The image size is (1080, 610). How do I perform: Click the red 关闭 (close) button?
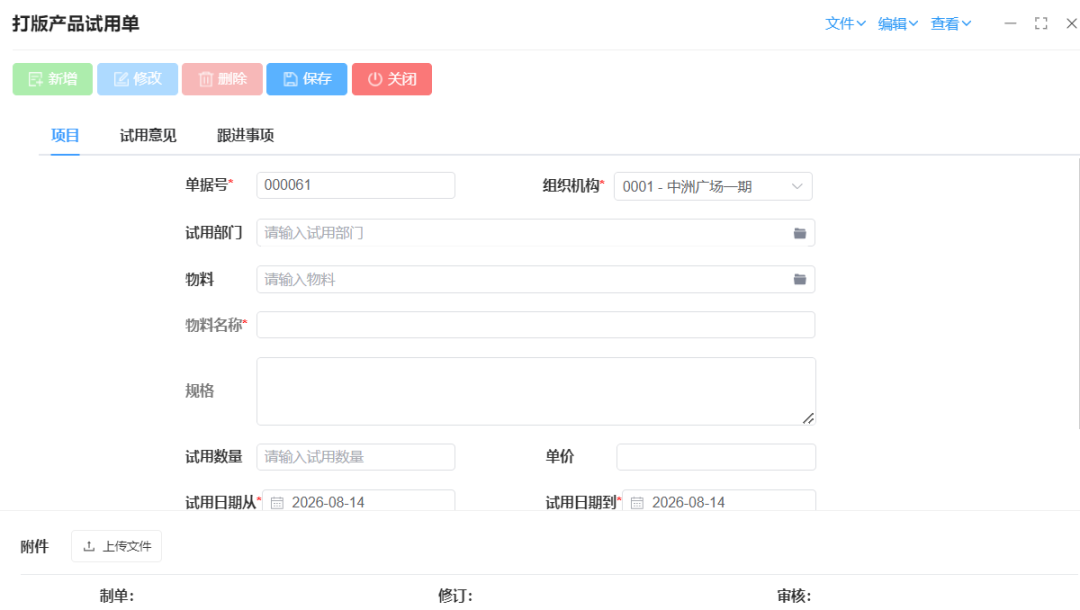392,79
